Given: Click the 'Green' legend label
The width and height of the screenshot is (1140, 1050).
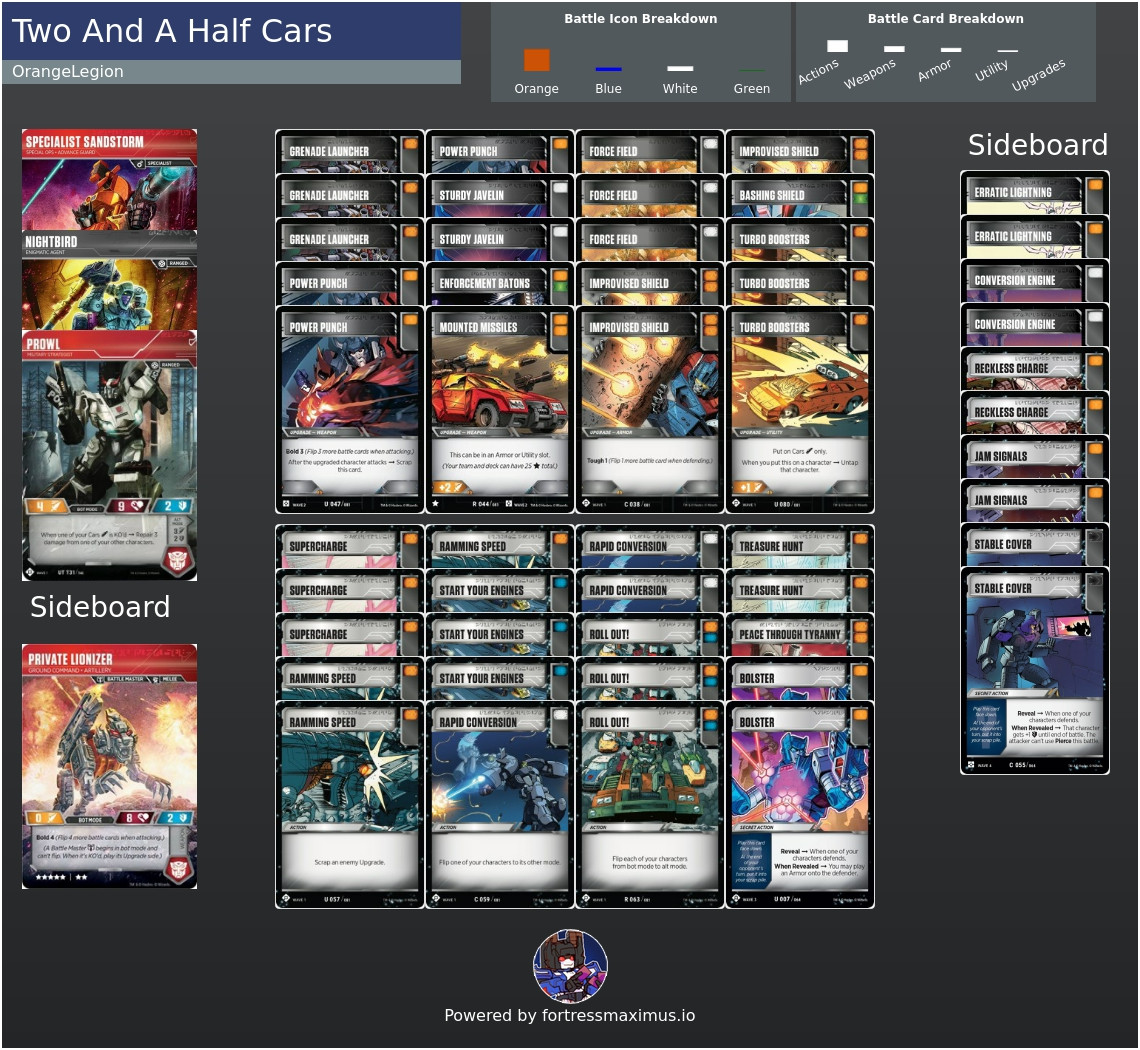Looking at the screenshot, I should (x=751, y=89).
